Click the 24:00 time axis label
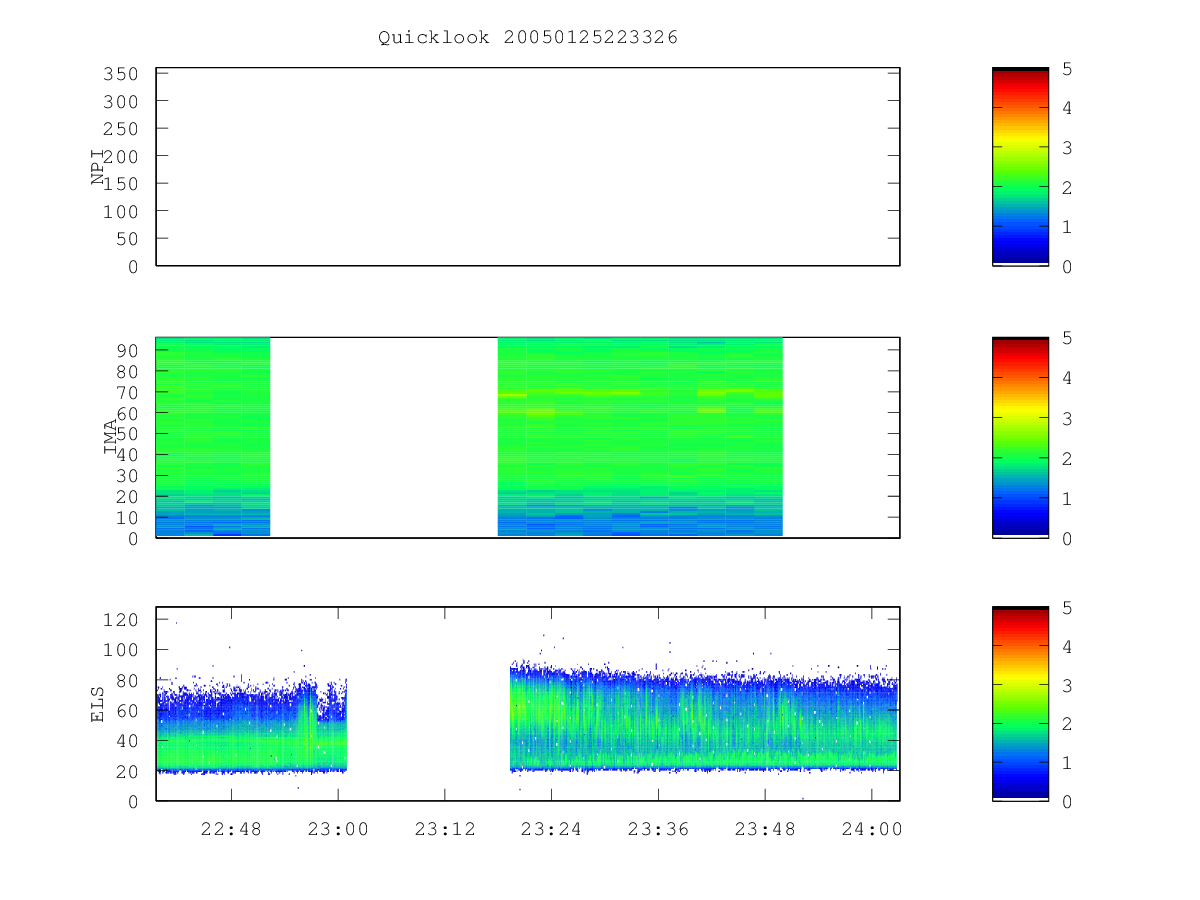This screenshot has width=1200, height=900. (x=871, y=830)
